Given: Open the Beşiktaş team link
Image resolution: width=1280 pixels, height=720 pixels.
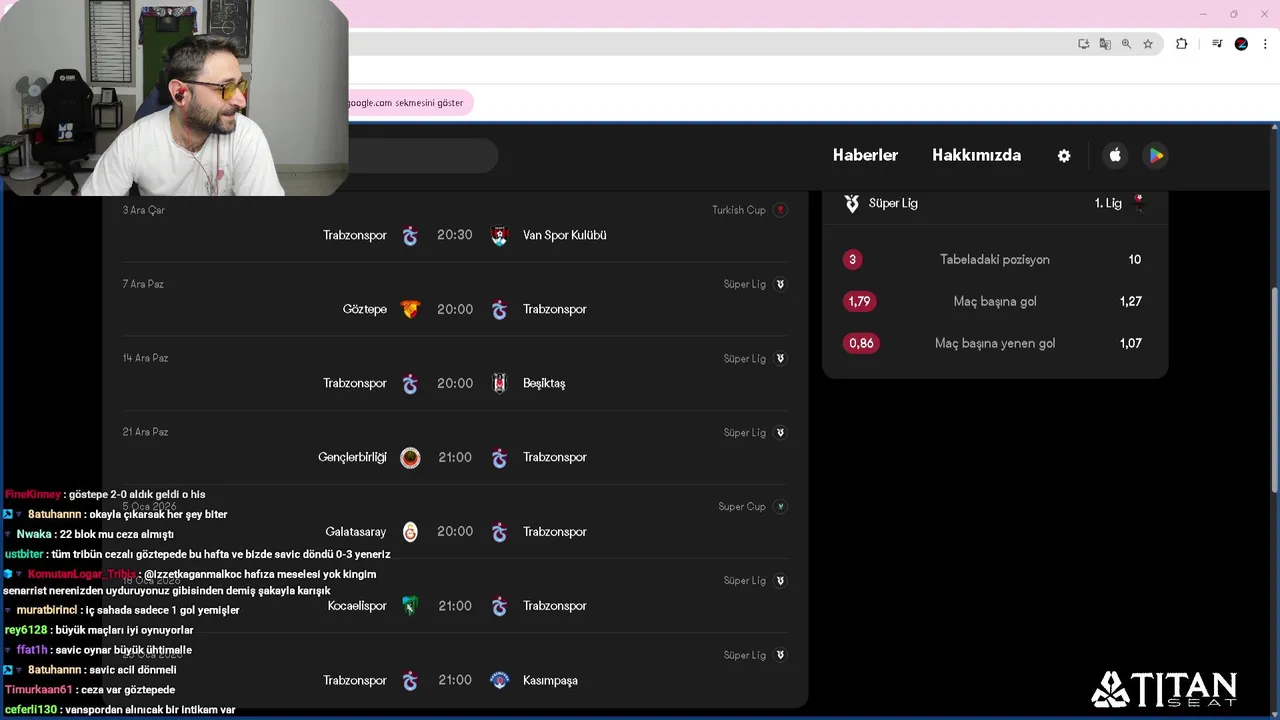Looking at the screenshot, I should 544,384.
